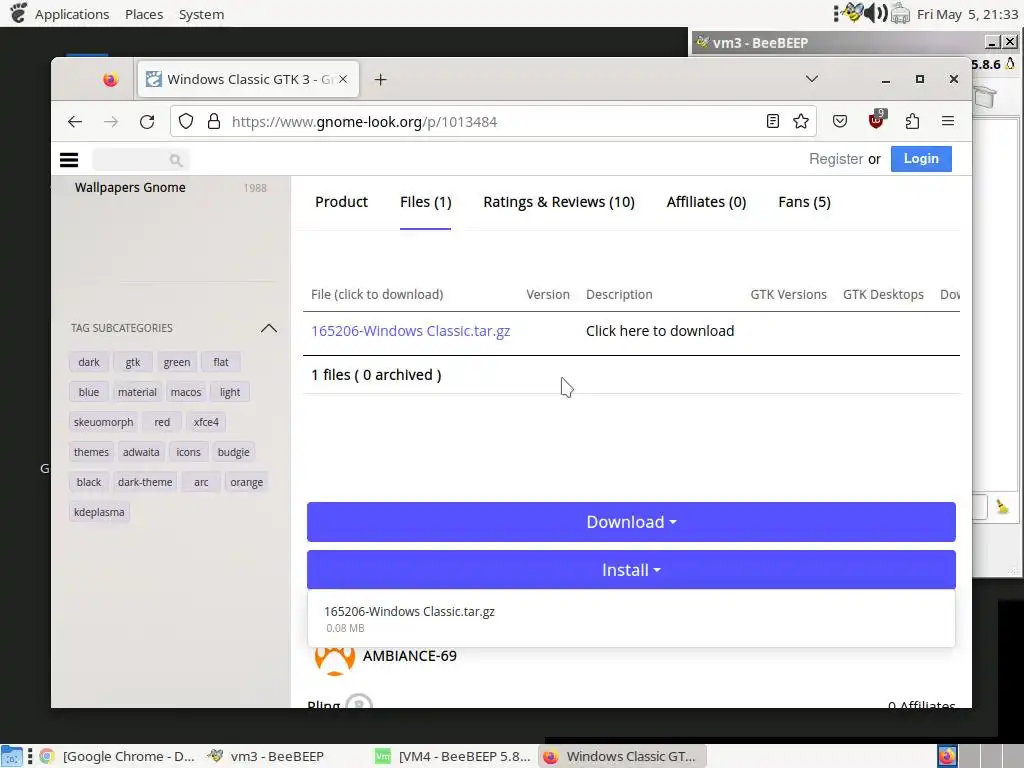Screen dimensions: 1024x768
Task: Open Wallpapers Gnome category
Action: [x=130, y=187]
